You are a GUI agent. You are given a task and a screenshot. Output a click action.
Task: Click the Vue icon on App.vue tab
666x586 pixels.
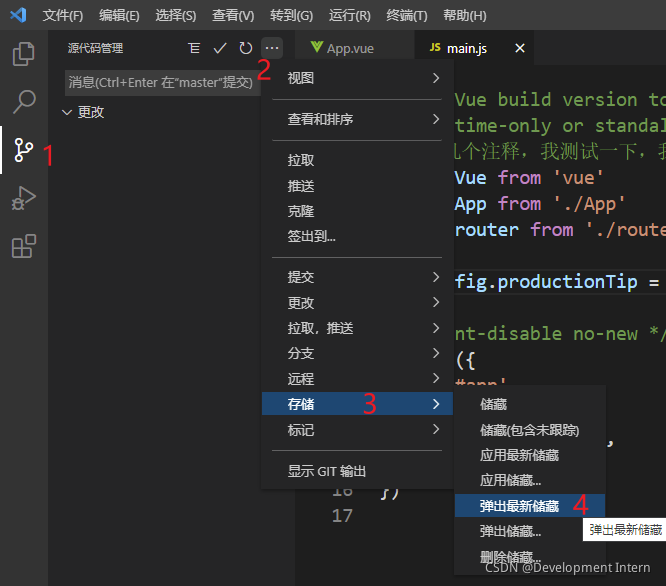(316, 47)
